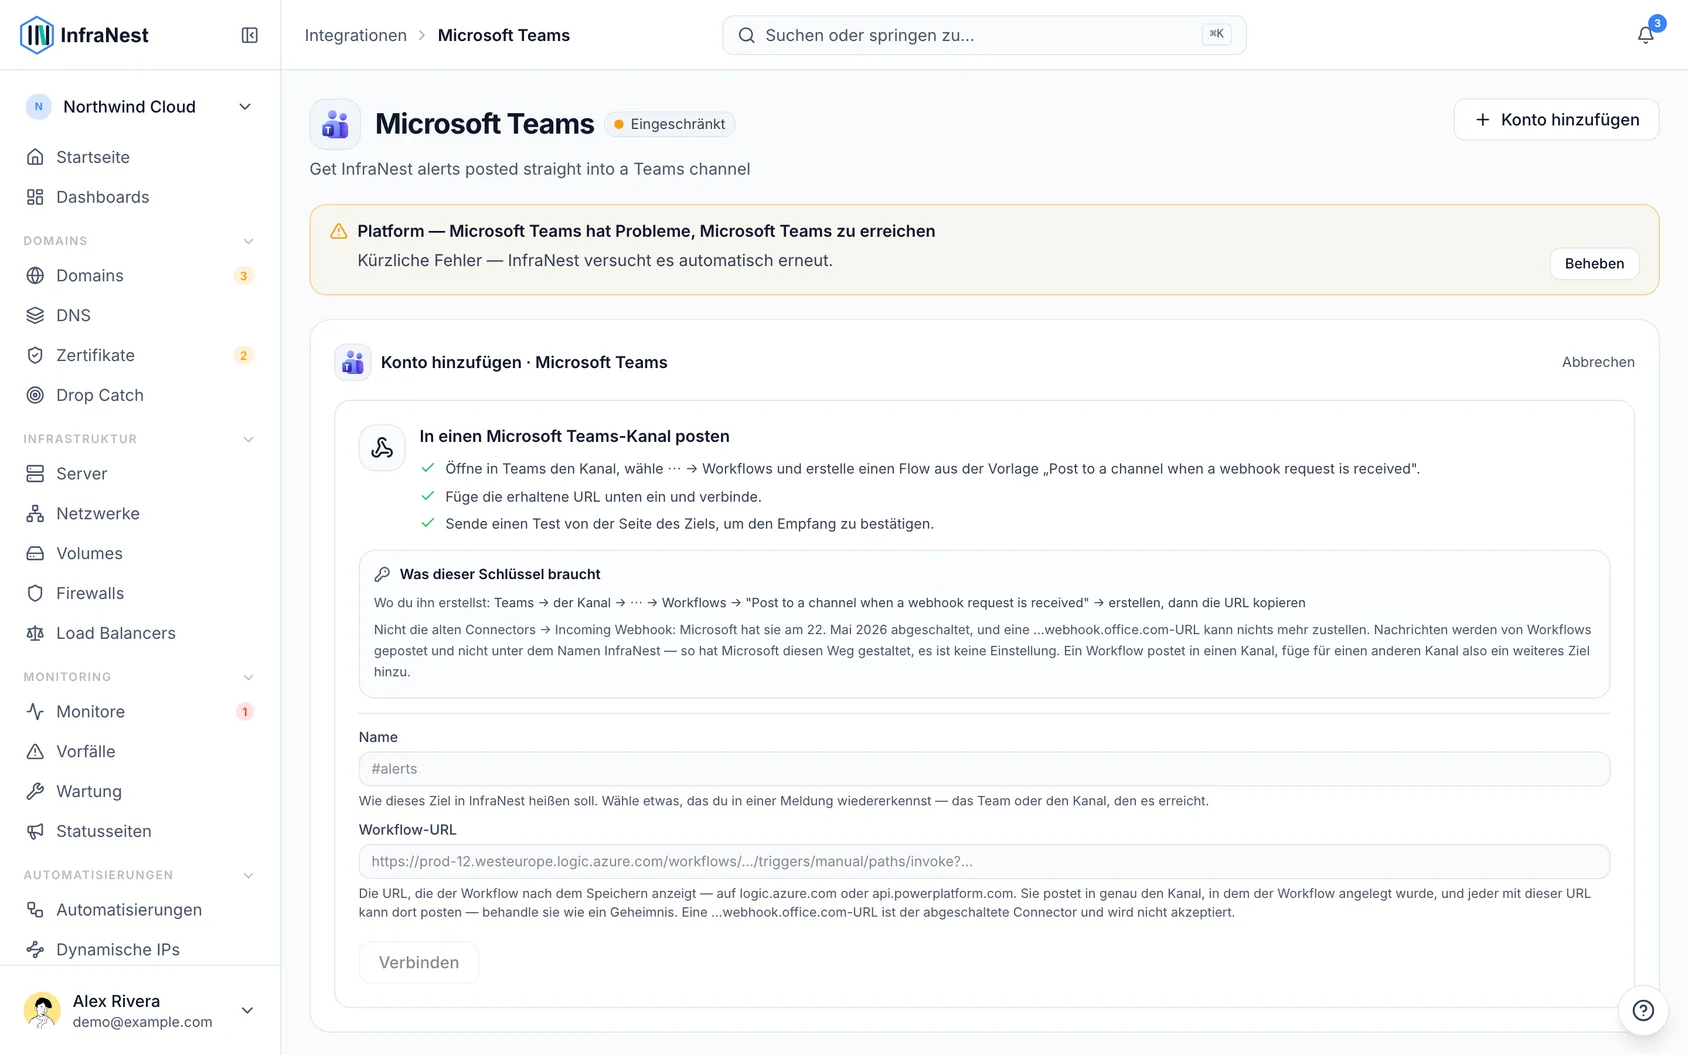Open Alex Rivera account menu
This screenshot has width=1688, height=1055.
(x=140, y=1010)
